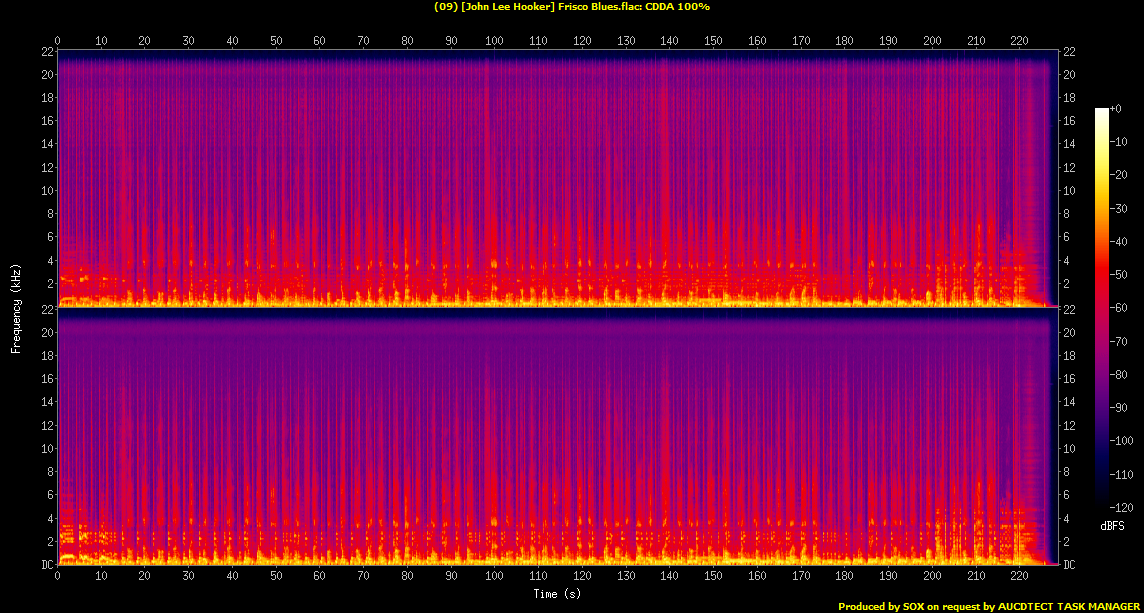Click the "220" tick on the bottom time axis

coord(1019,575)
